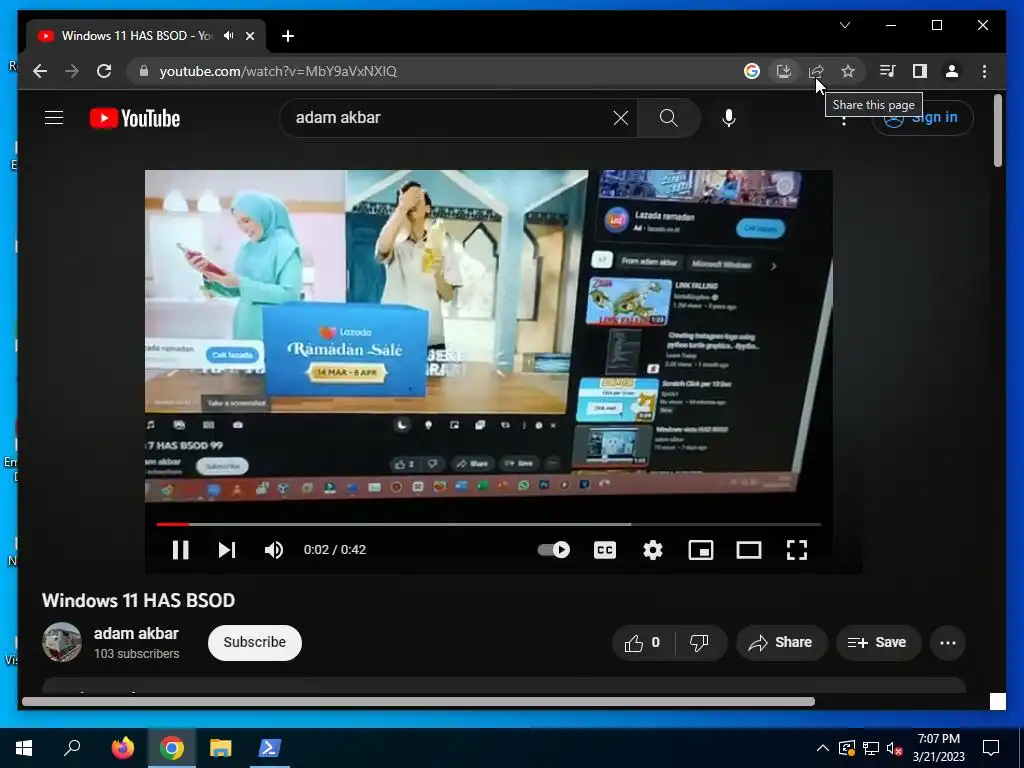Click the browser forward arrow
The width and height of the screenshot is (1024, 768).
(x=72, y=71)
